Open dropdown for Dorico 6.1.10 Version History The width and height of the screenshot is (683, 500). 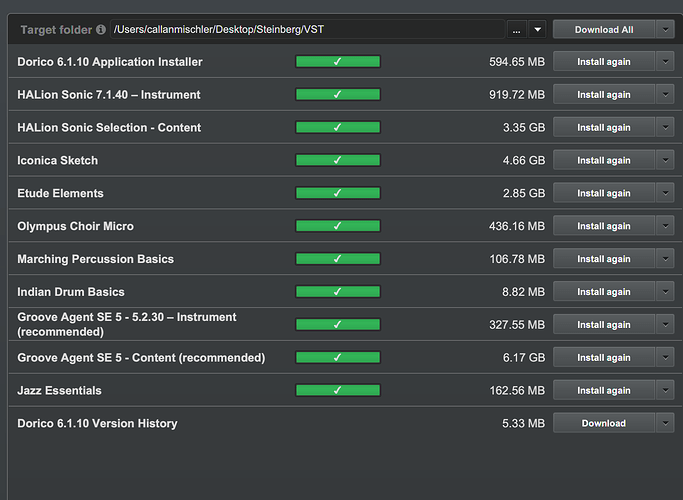pos(665,423)
